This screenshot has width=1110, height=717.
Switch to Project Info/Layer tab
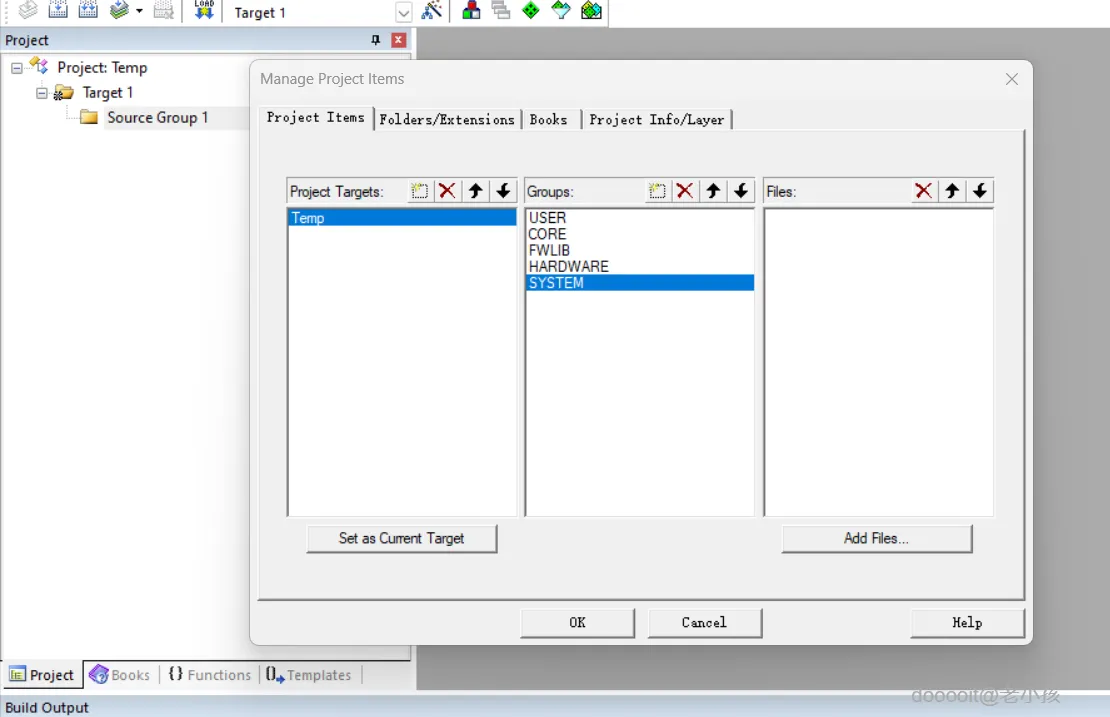point(657,120)
